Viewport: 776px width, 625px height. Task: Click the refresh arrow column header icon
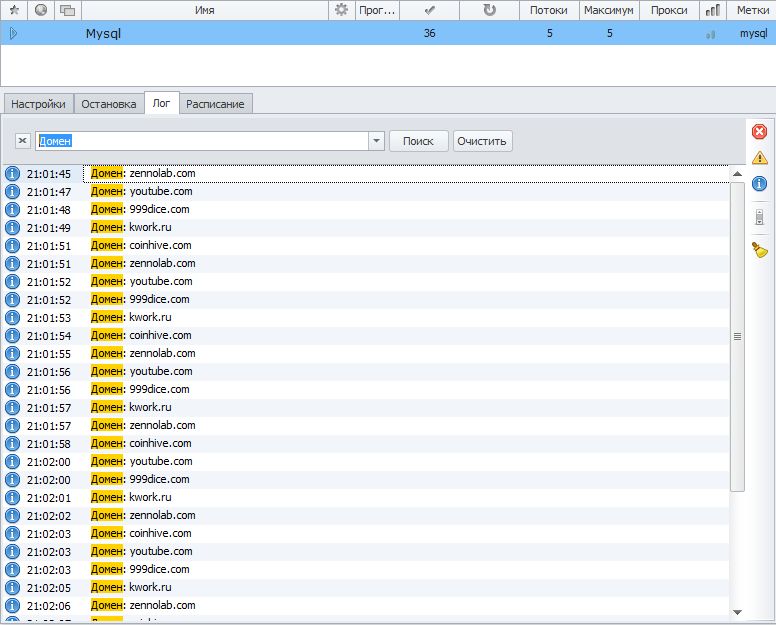click(489, 10)
